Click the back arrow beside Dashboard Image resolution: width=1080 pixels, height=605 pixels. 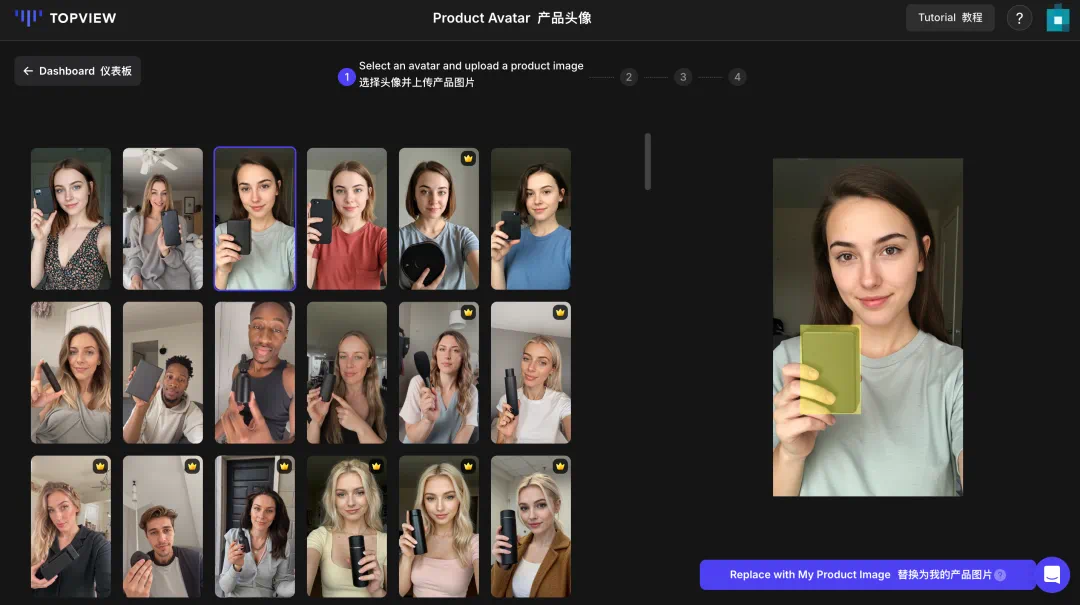click(28, 71)
